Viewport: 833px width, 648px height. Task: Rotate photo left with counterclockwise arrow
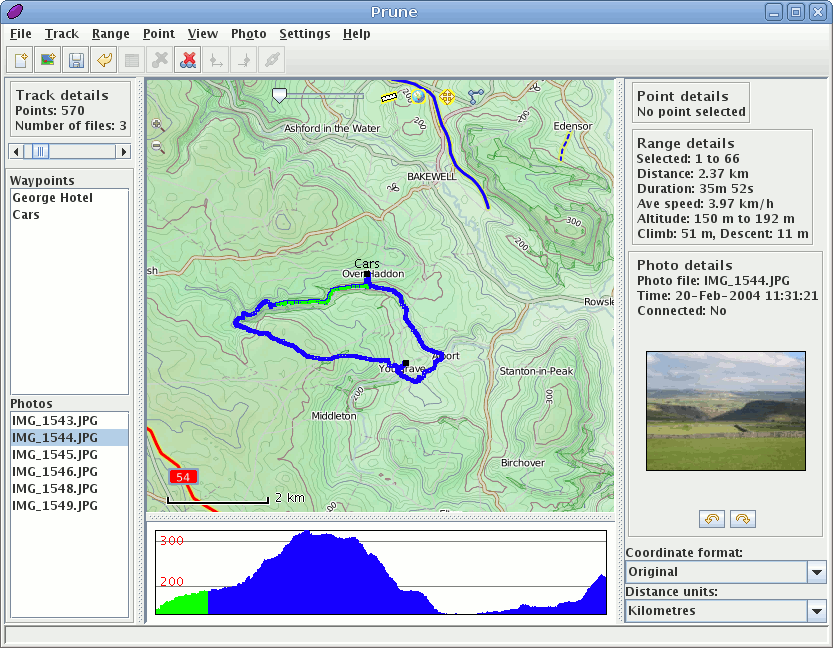[711, 518]
